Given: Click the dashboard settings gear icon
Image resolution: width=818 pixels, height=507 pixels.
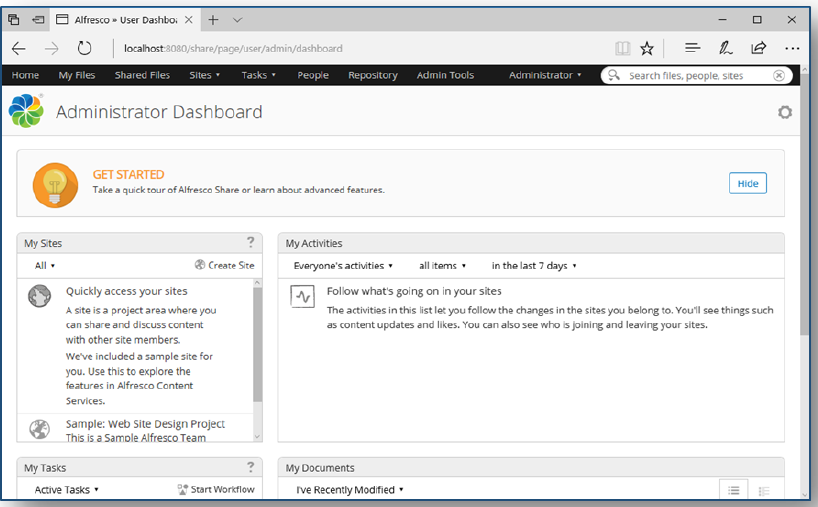Looking at the screenshot, I should coord(785,112).
